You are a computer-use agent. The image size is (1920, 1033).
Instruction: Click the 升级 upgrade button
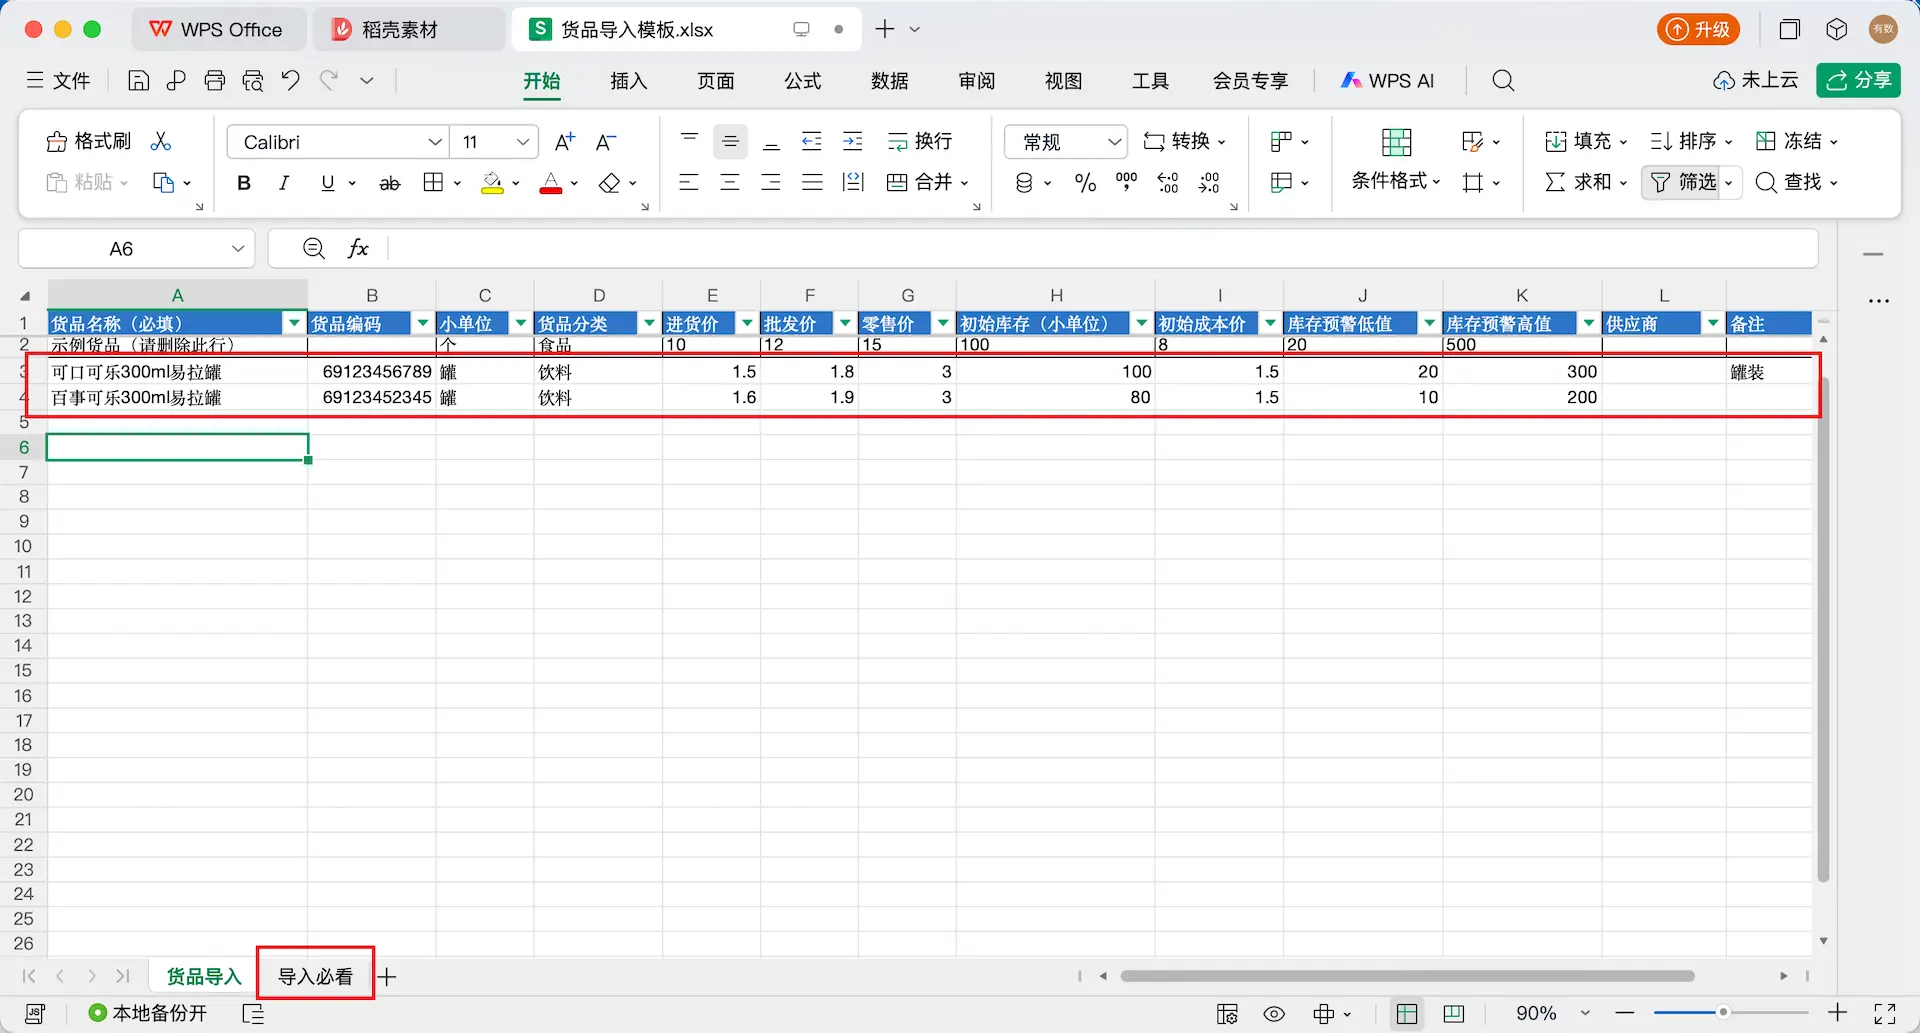point(1698,29)
